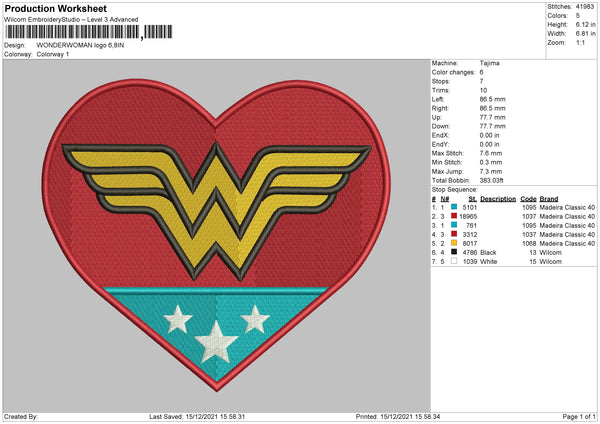Click the 'Wilcom' brand in the White row
Viewport: 600px width, 424px height.
[x=551, y=262]
